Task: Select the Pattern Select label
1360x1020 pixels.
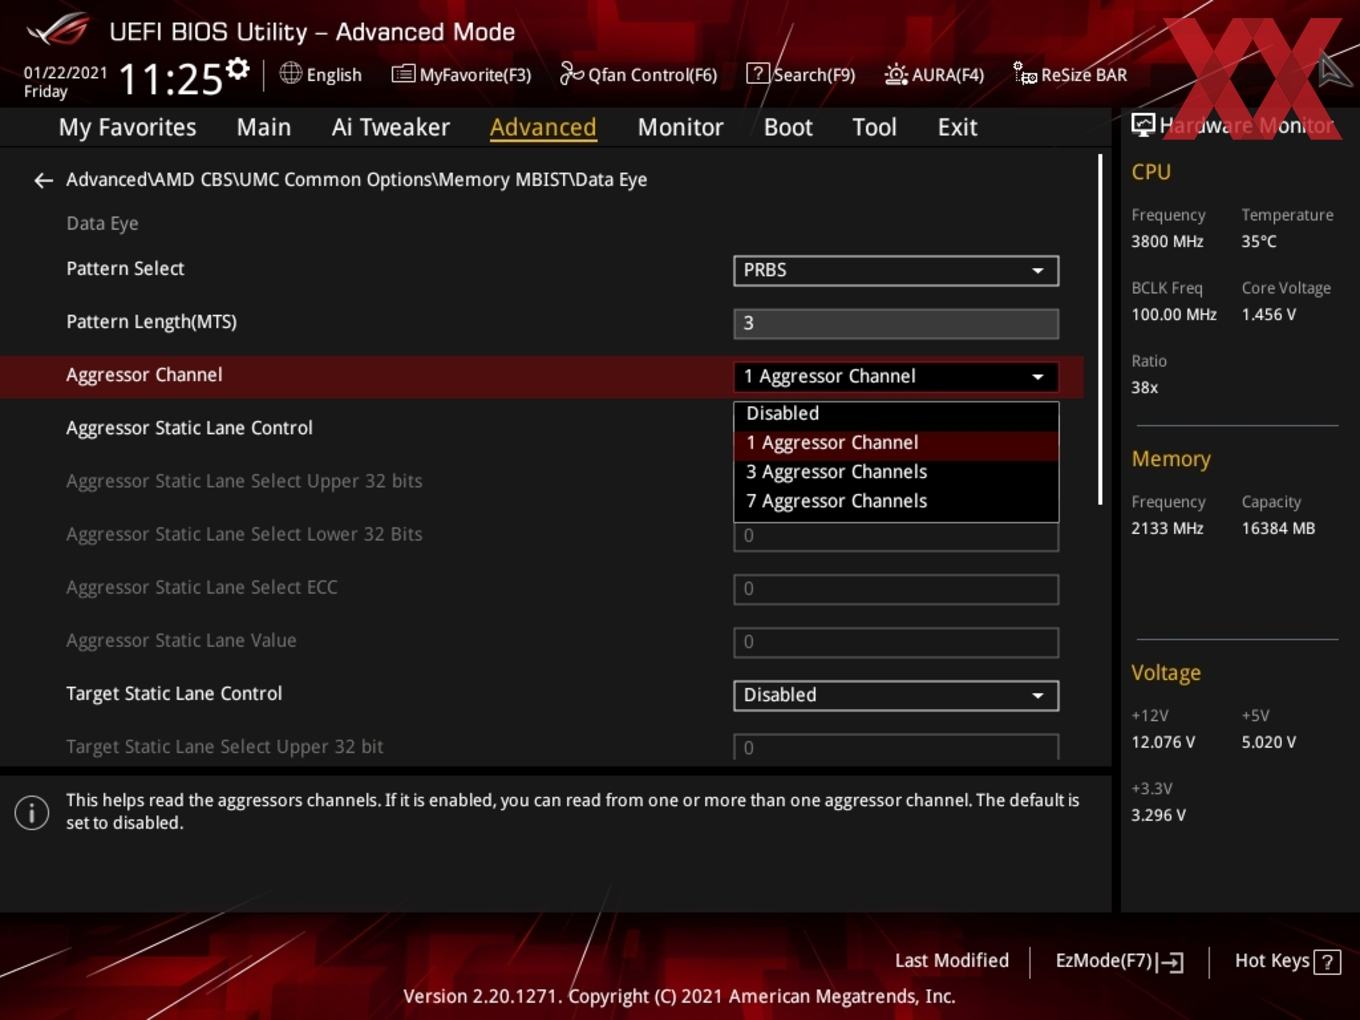Action: pos(125,268)
